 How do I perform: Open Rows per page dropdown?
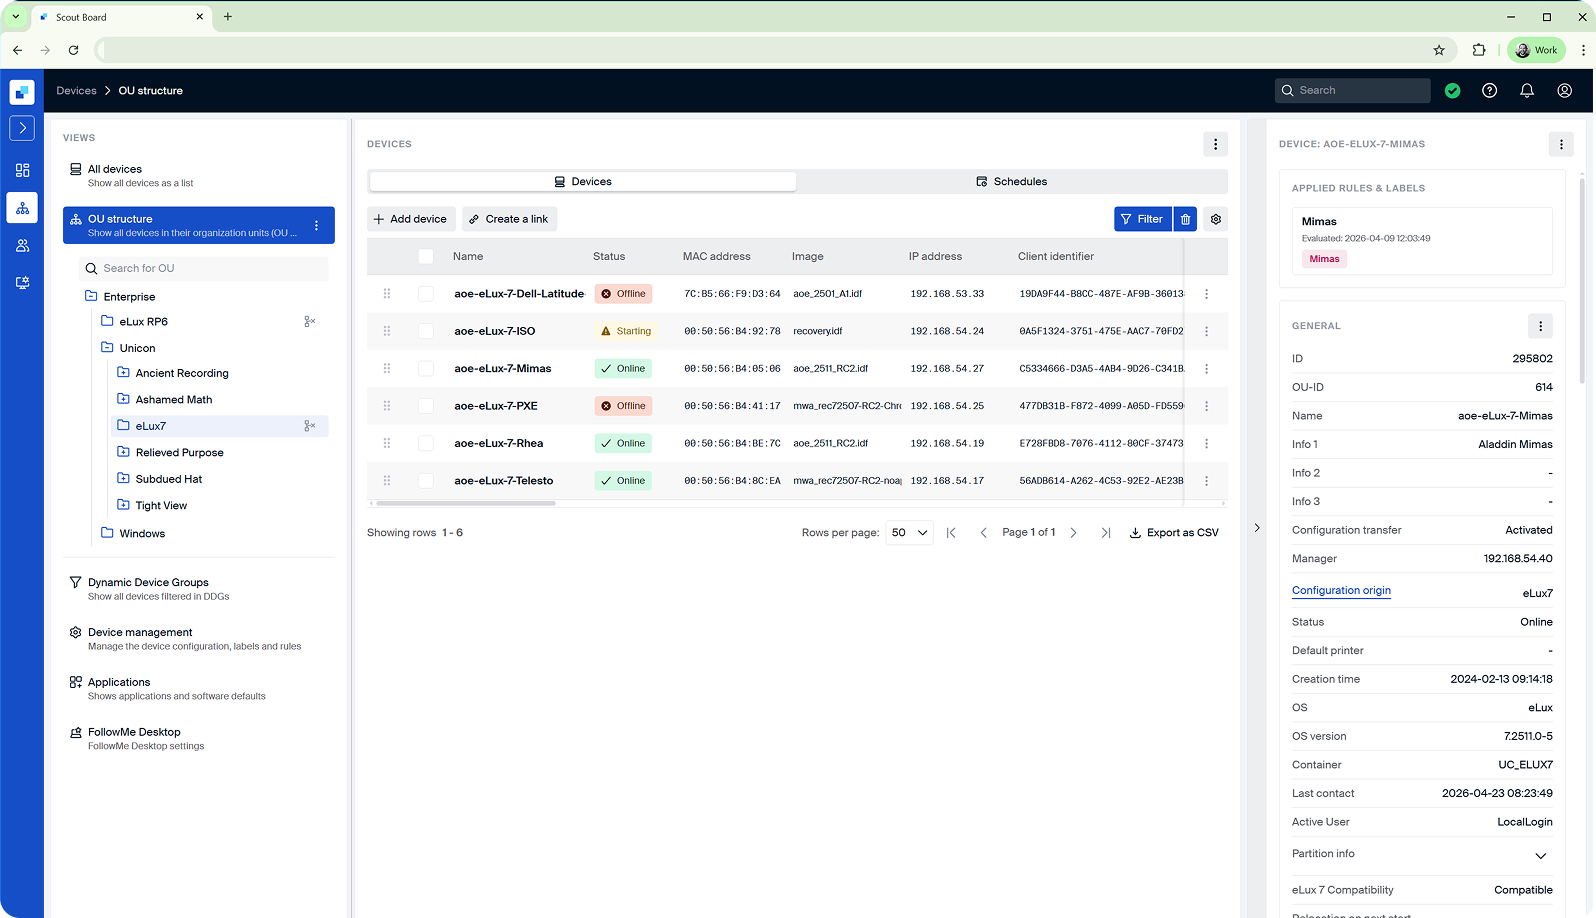click(909, 533)
